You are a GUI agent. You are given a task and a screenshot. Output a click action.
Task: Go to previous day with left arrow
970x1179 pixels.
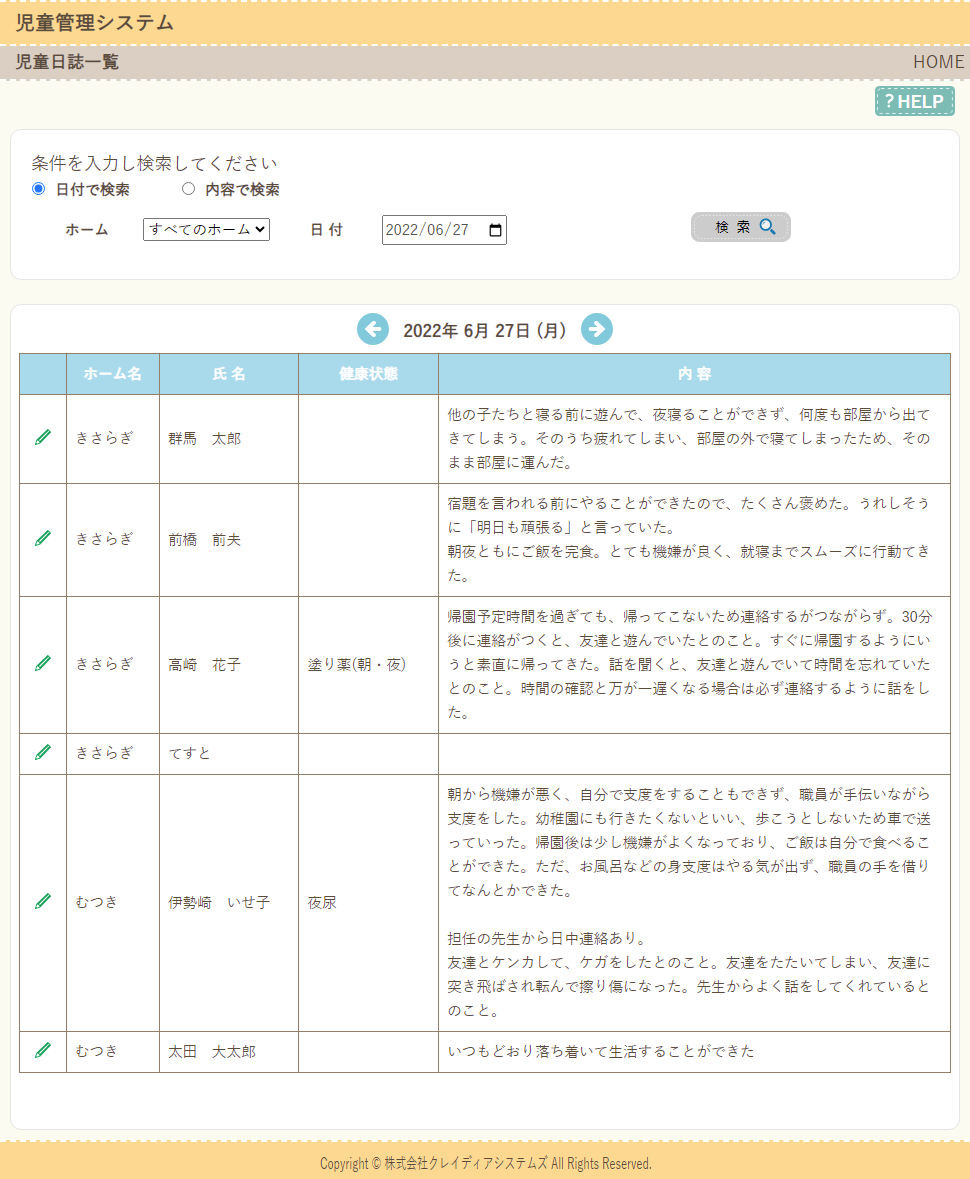(x=373, y=329)
